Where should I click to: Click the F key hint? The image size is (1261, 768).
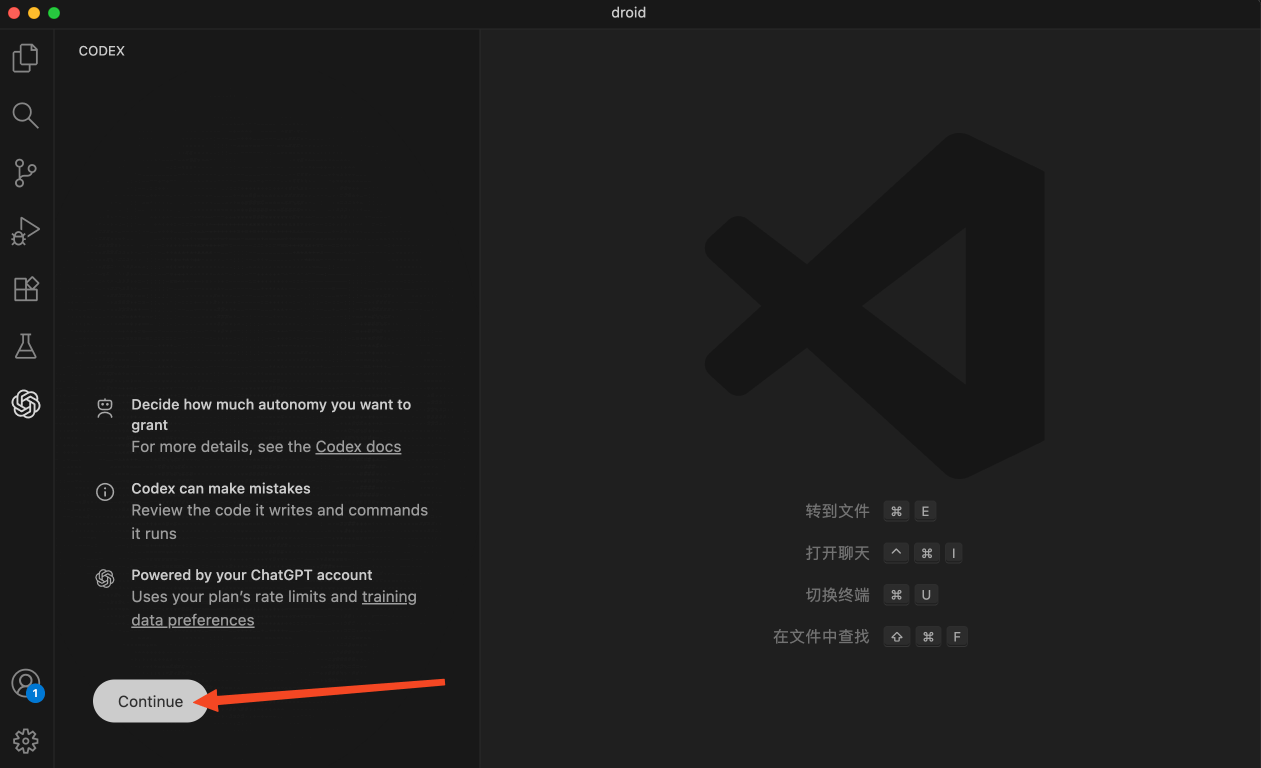(957, 637)
